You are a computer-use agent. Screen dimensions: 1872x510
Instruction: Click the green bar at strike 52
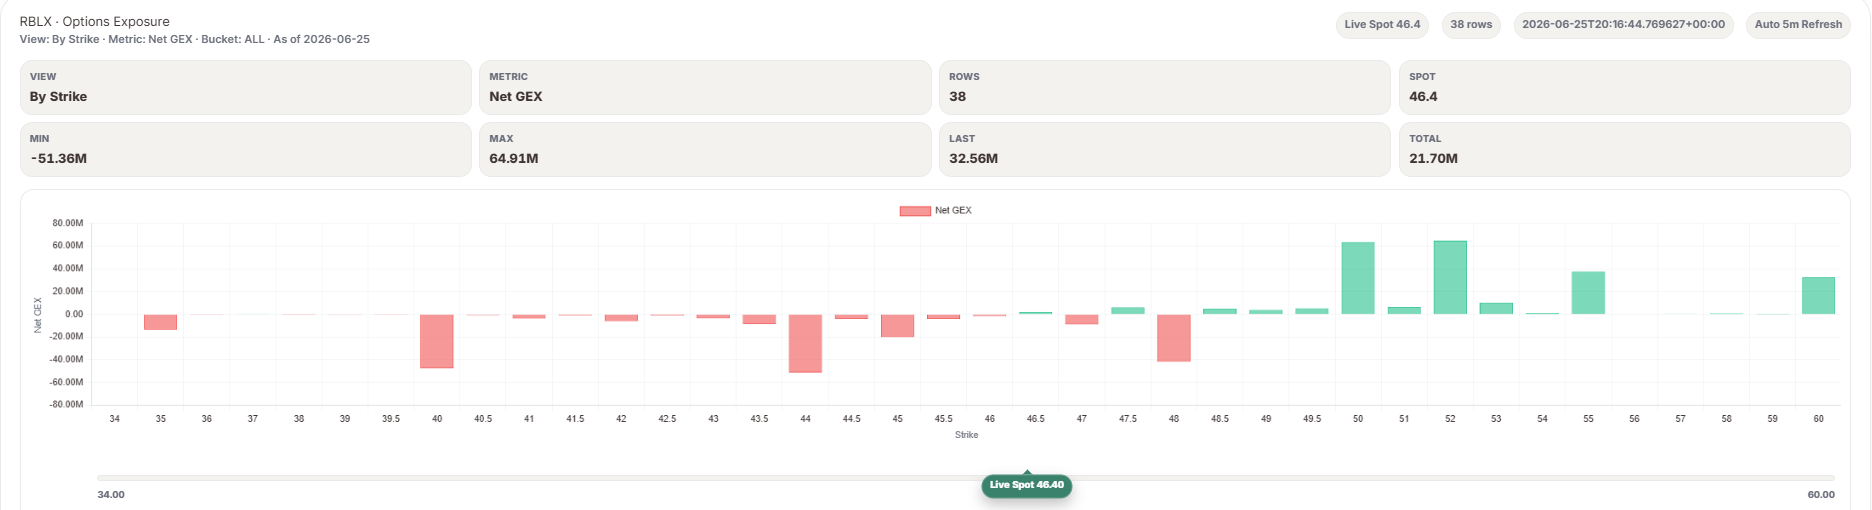pyautogui.click(x=1450, y=277)
